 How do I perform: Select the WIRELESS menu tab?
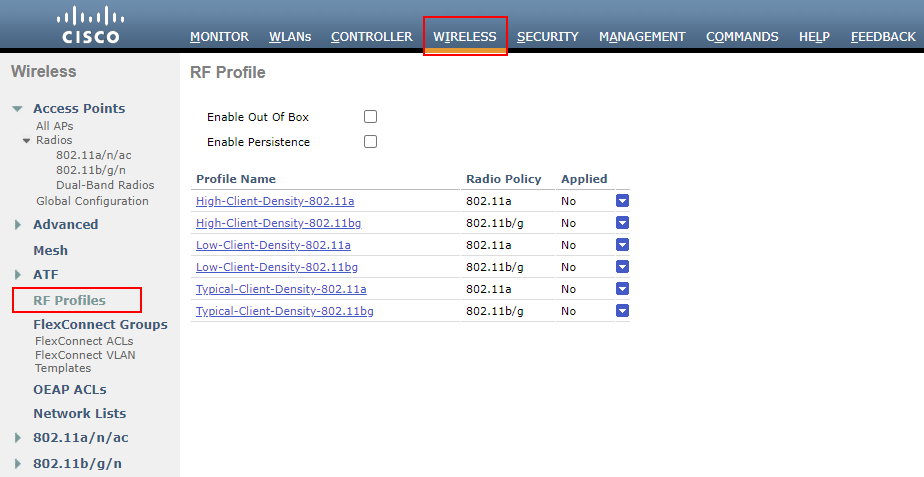coord(465,37)
